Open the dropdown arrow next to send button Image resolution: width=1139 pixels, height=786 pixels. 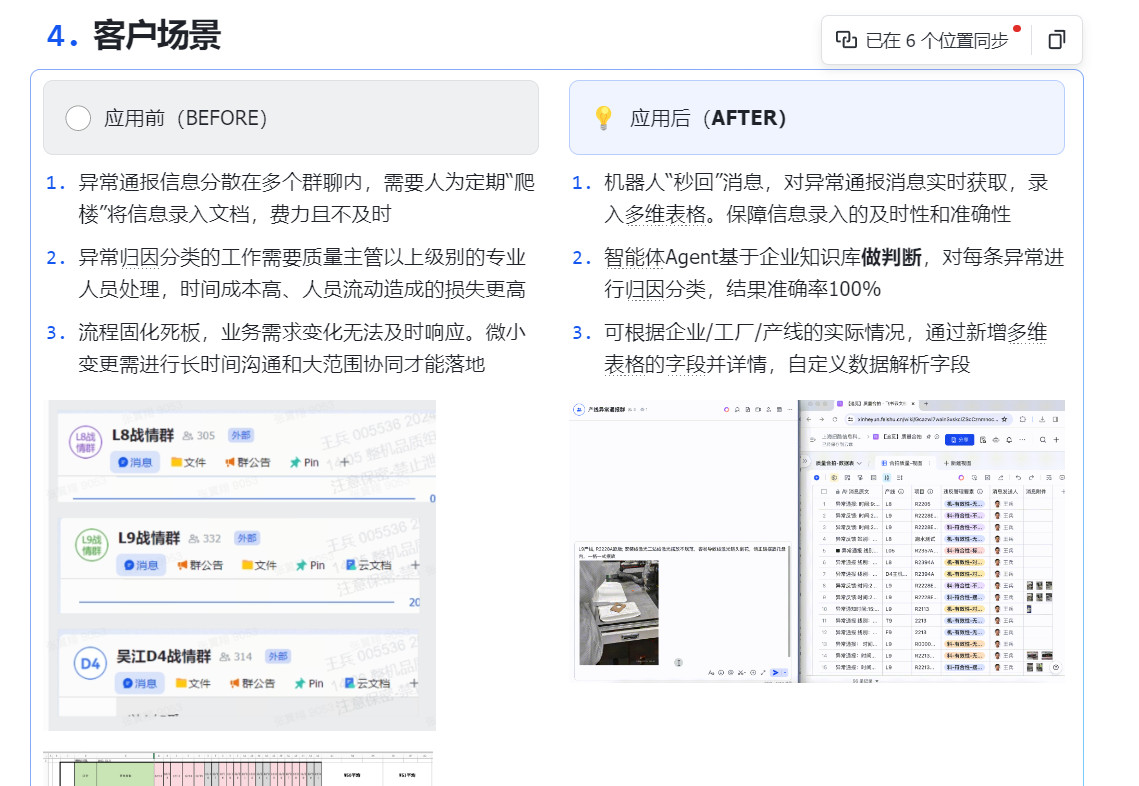(x=786, y=673)
